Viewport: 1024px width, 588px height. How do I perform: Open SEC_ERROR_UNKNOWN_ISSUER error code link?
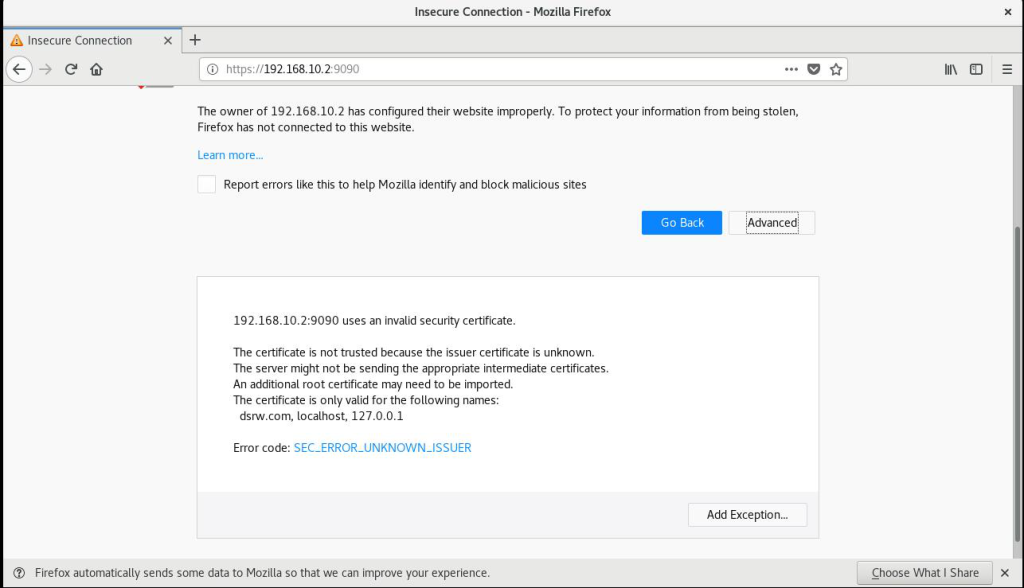click(x=383, y=448)
